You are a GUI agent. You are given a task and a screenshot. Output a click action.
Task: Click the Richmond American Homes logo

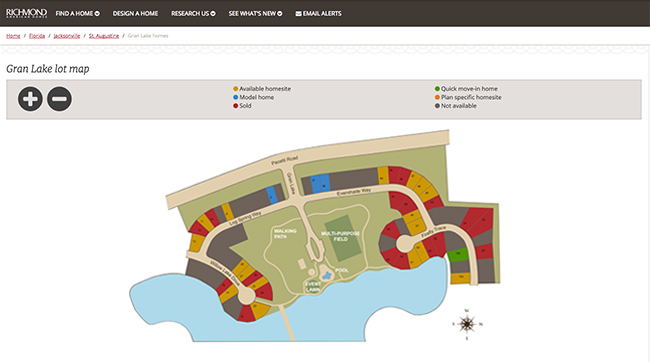pos(27,13)
